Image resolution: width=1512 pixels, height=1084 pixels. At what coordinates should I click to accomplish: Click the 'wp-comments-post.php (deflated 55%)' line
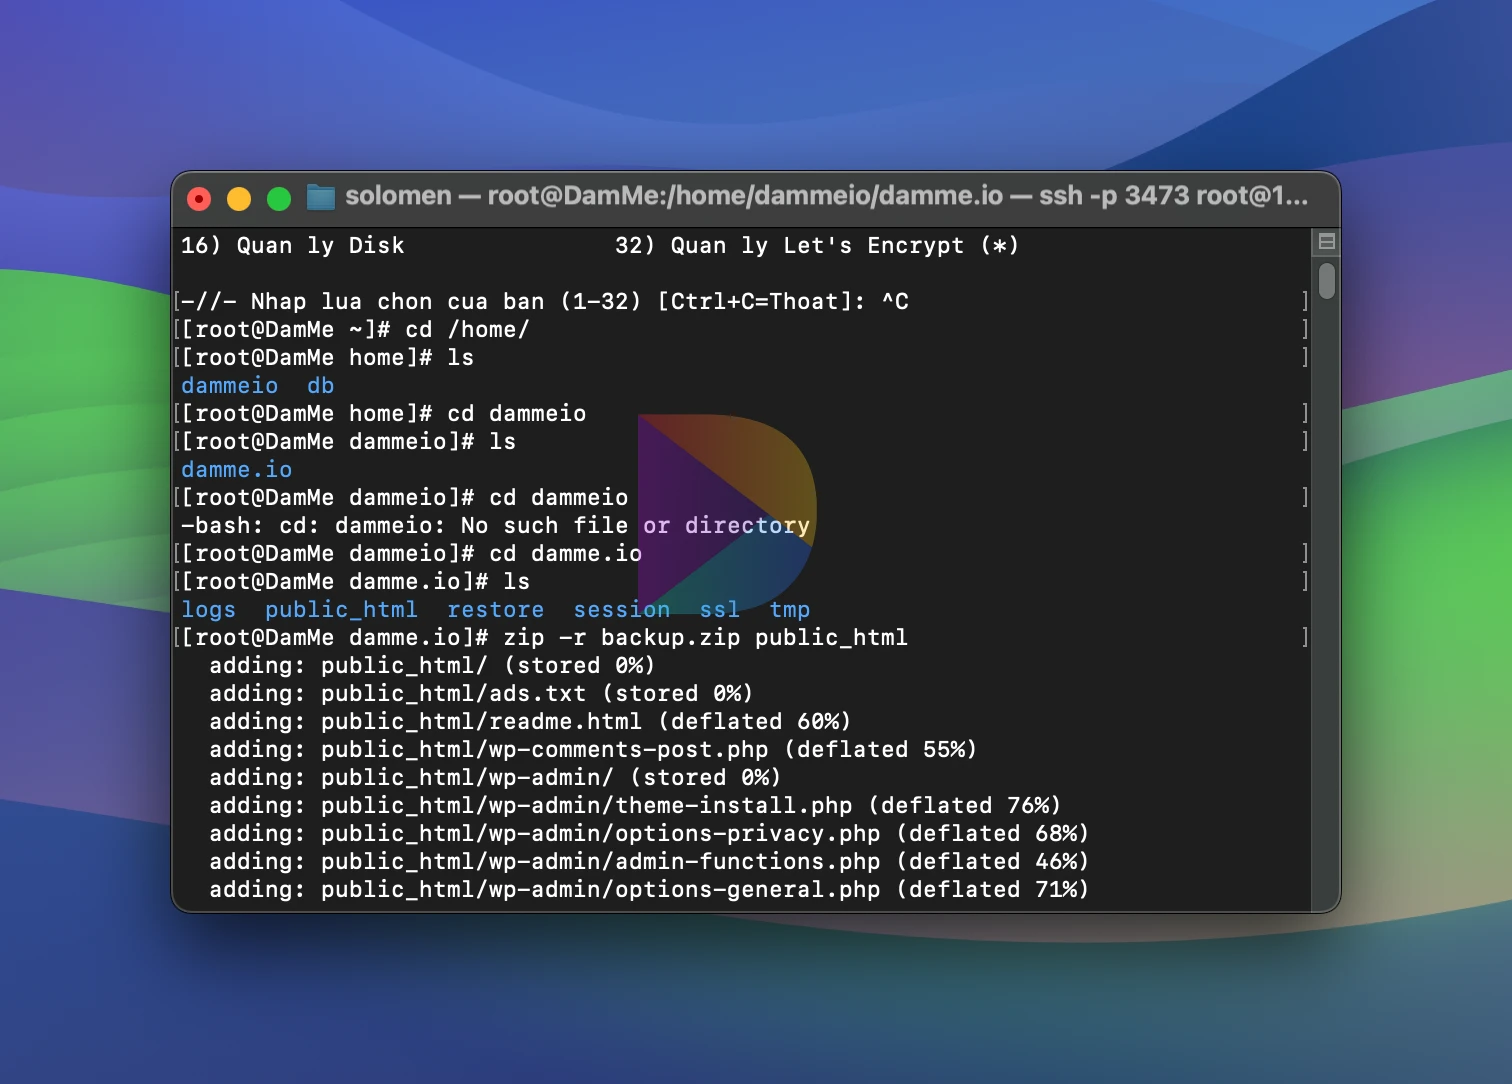point(593,750)
